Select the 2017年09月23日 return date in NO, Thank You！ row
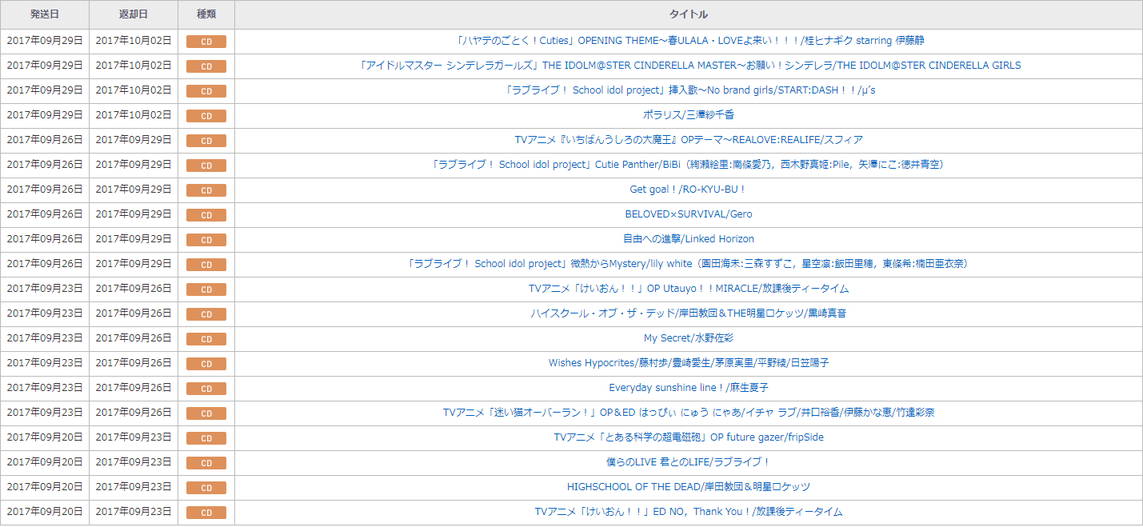Image resolution: width=1143 pixels, height=527 pixels. point(133,512)
